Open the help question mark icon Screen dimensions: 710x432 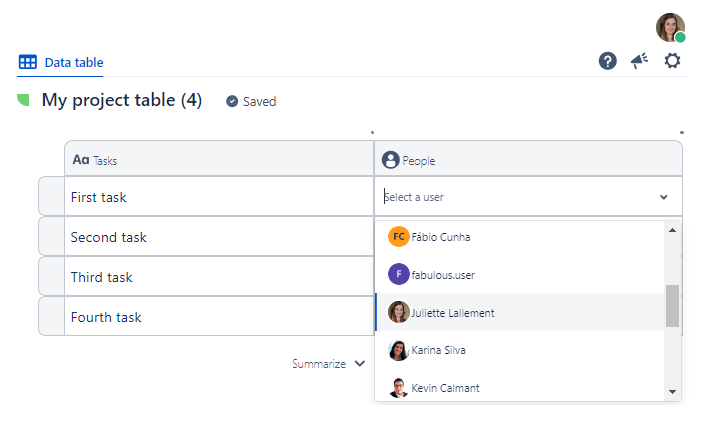click(x=607, y=61)
